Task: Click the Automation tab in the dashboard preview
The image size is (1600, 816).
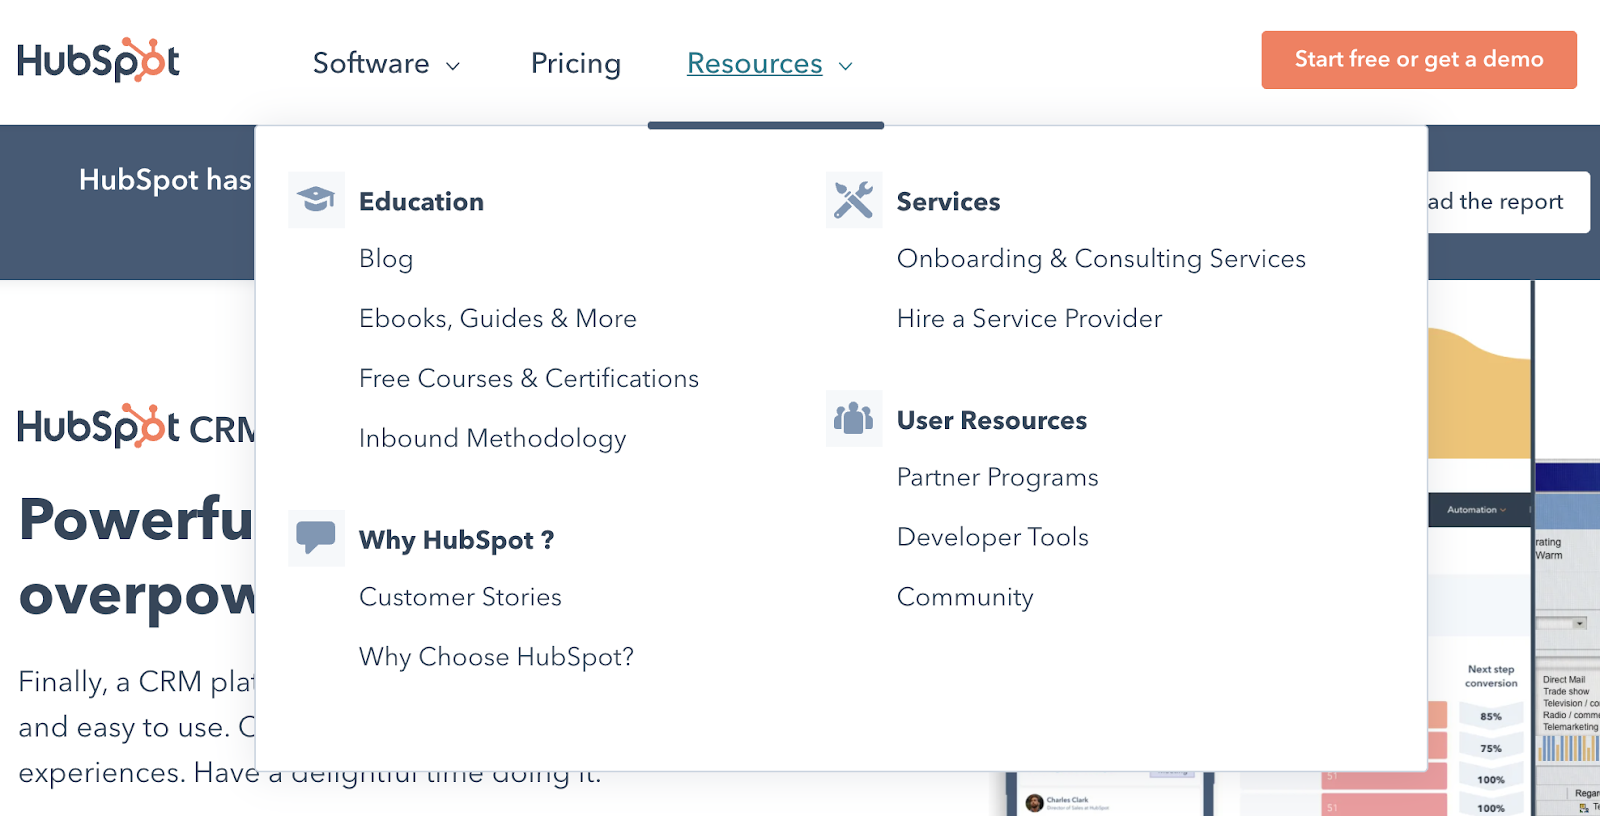Action: point(1475,510)
